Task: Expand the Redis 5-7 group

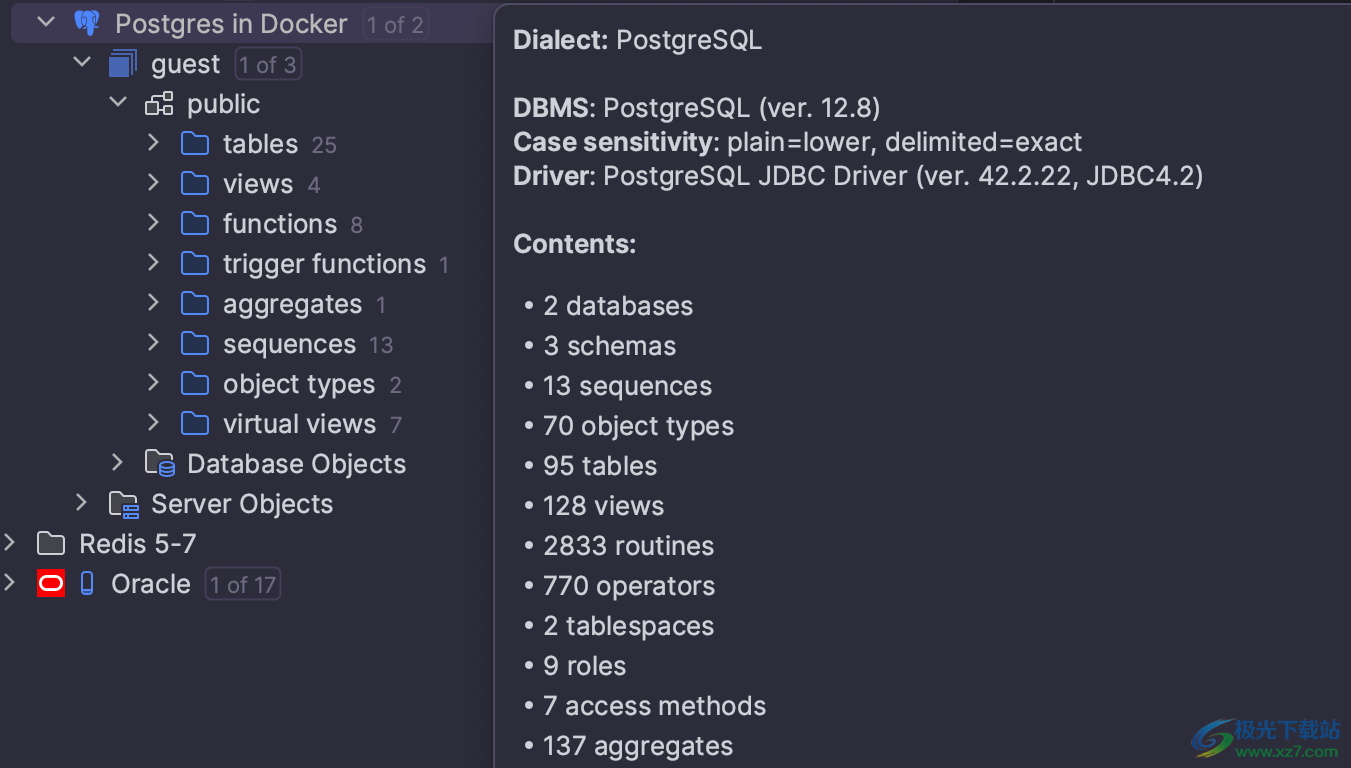Action: point(10,543)
